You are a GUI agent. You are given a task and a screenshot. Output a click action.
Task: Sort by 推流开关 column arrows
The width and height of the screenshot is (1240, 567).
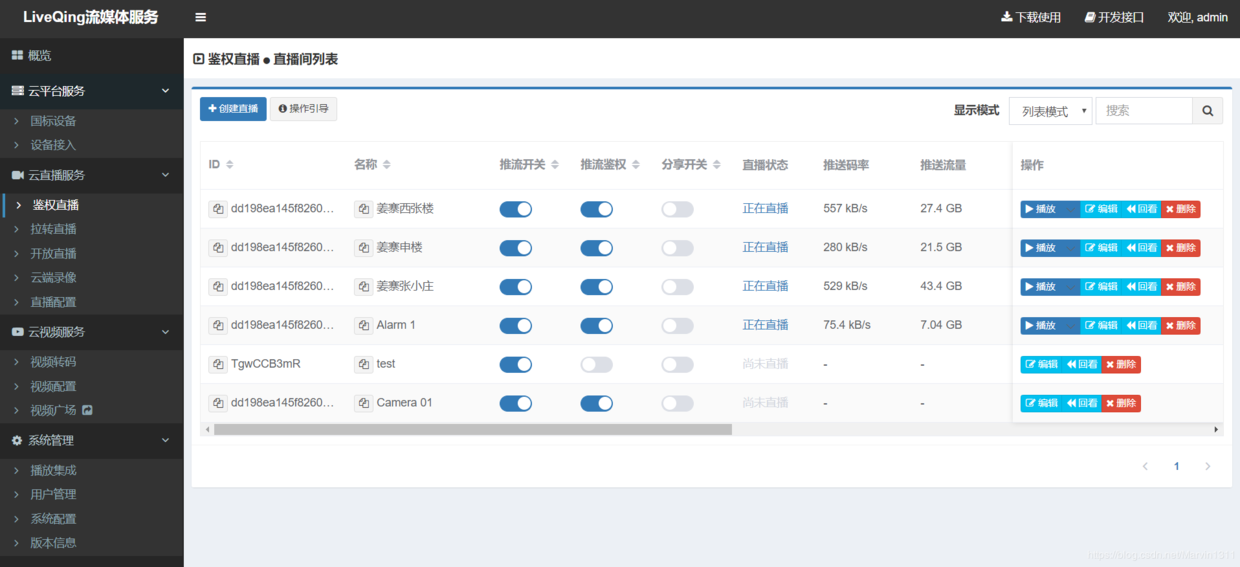(x=555, y=165)
